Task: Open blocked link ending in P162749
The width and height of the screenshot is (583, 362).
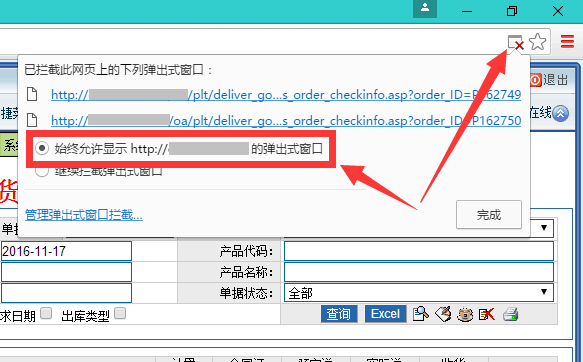Action: [286, 95]
